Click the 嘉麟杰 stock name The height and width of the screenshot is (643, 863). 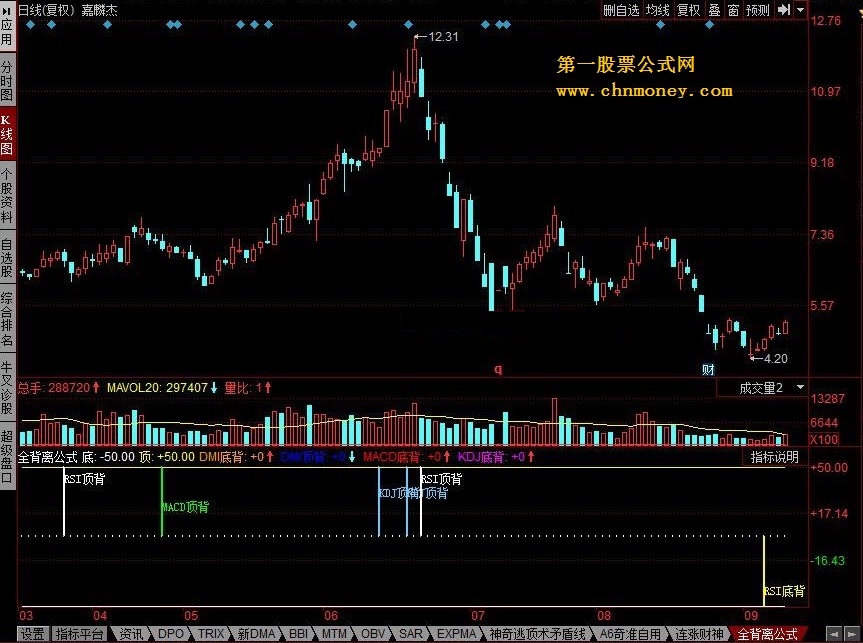99,10
